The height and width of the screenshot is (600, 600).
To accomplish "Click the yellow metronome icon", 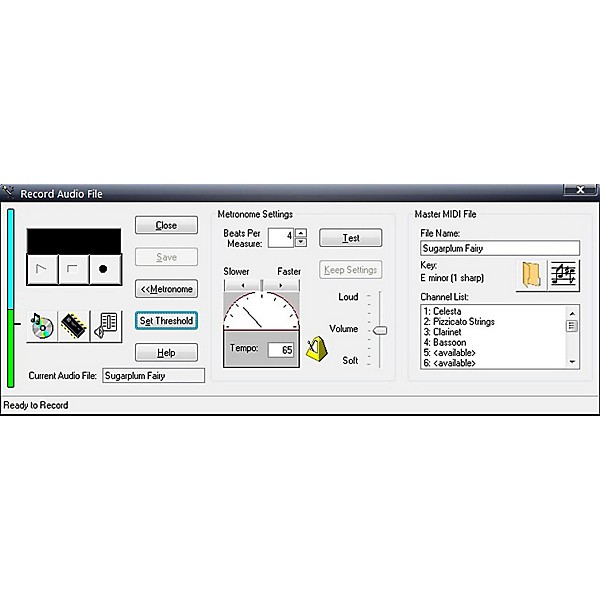I will [x=317, y=348].
